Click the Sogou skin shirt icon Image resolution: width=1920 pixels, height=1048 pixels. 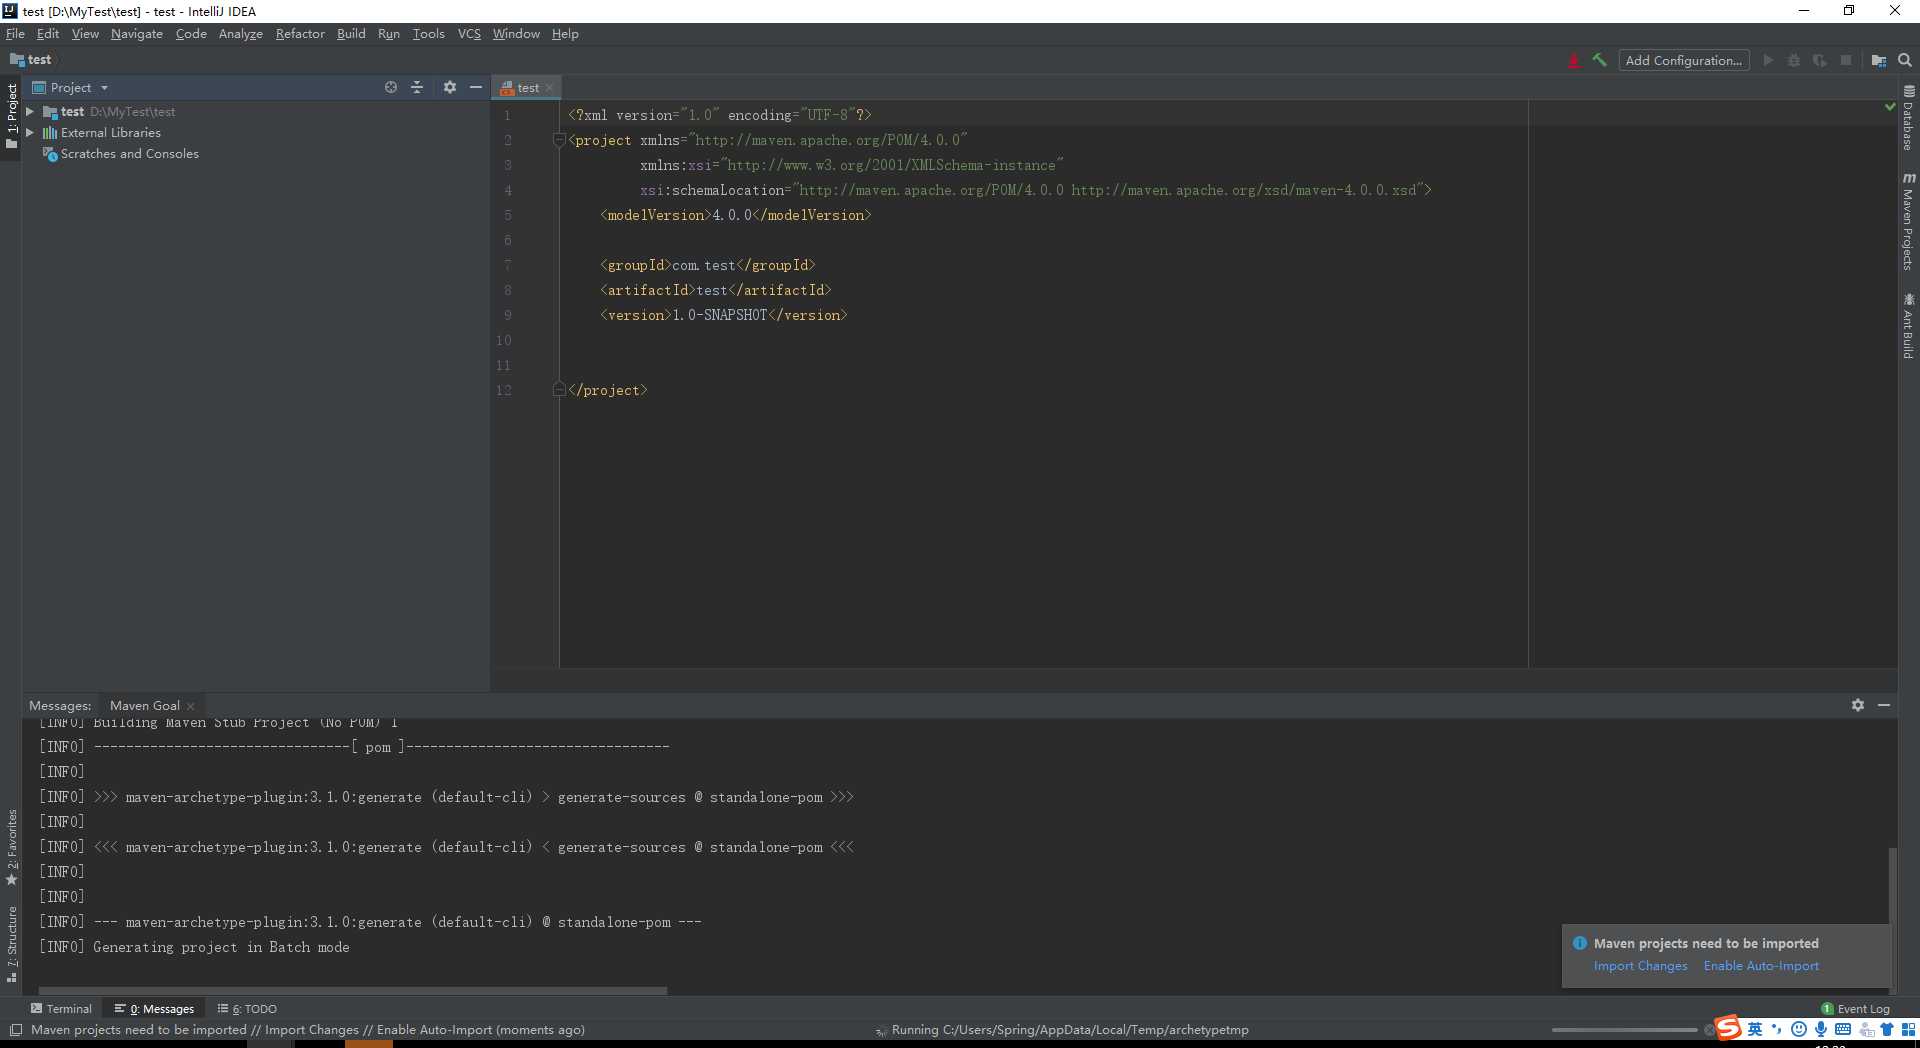[1887, 1029]
